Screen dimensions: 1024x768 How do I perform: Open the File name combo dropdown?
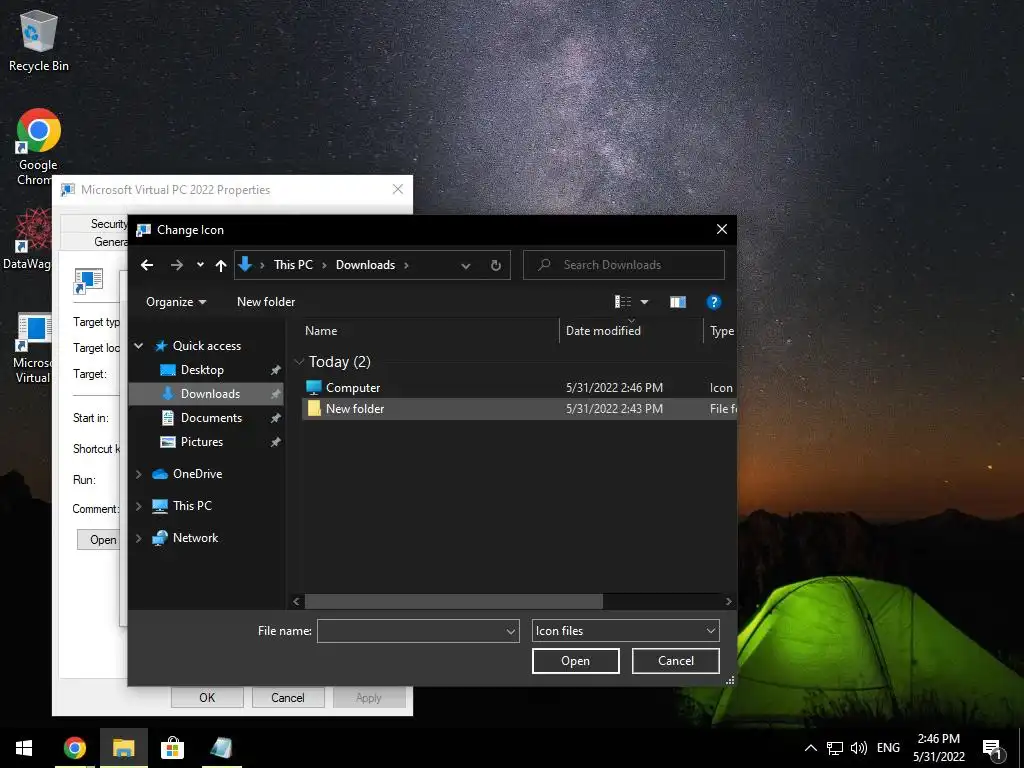511,631
